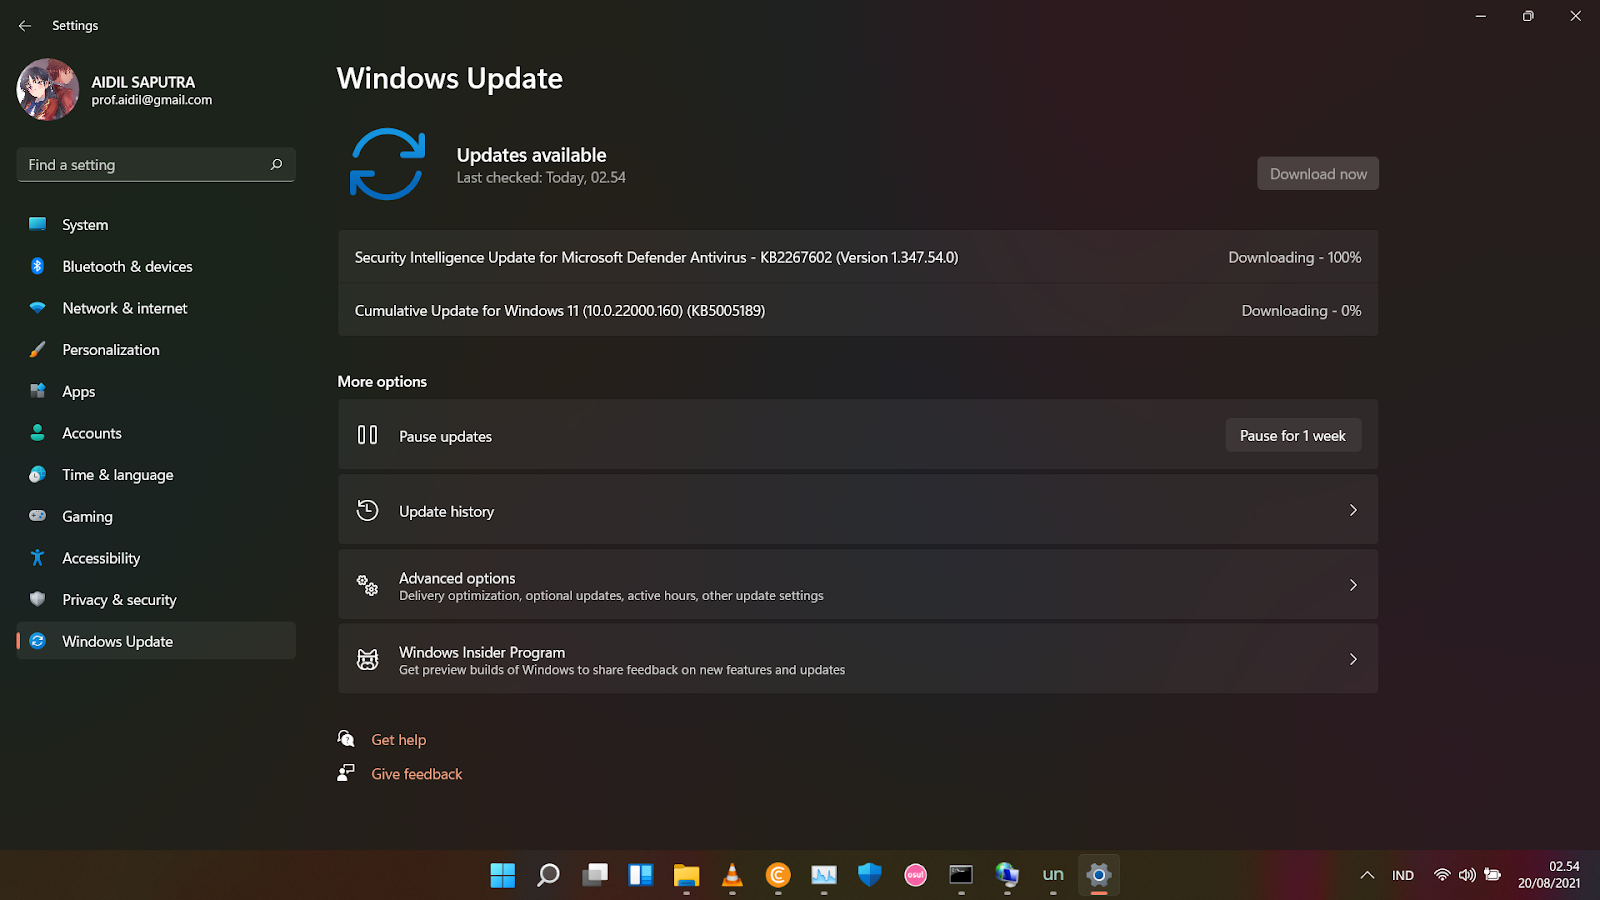Select Accounts in the sidebar
1600x900 pixels.
coord(156,433)
